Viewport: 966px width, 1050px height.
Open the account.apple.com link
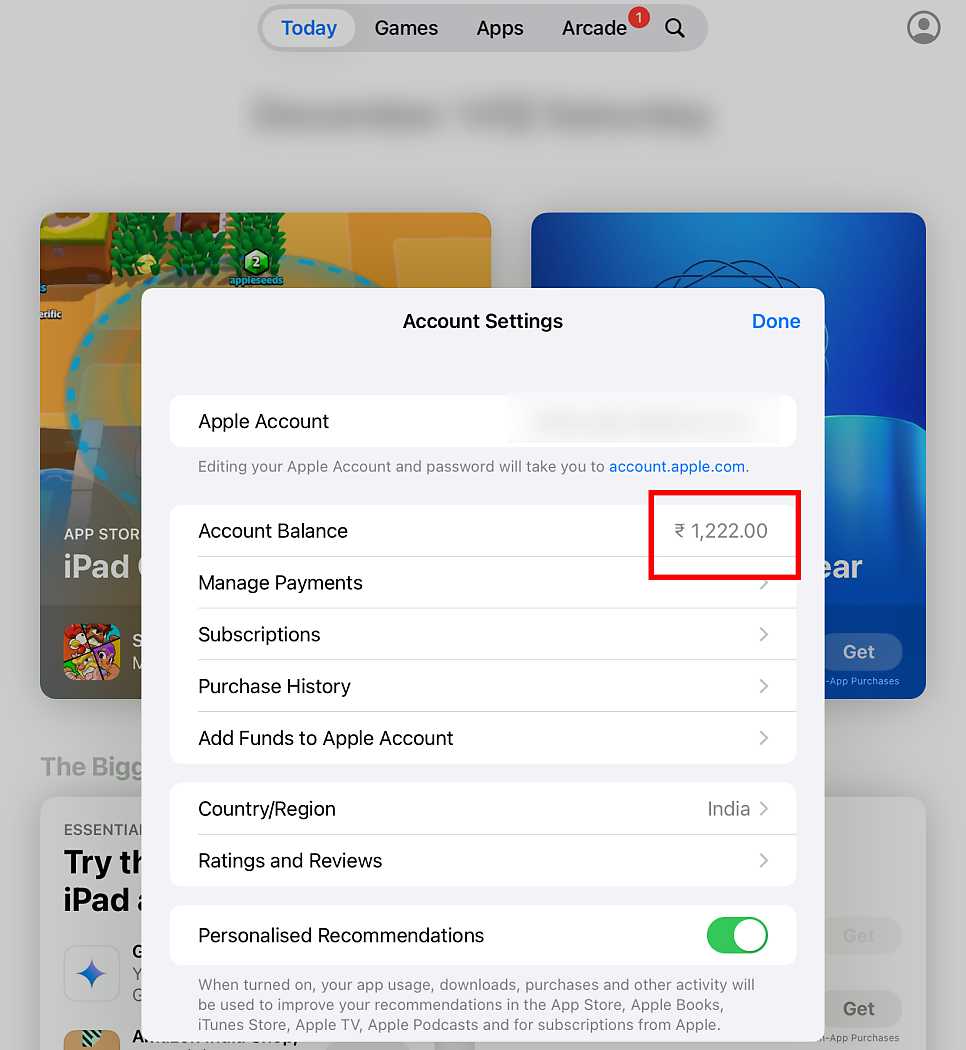(676, 467)
